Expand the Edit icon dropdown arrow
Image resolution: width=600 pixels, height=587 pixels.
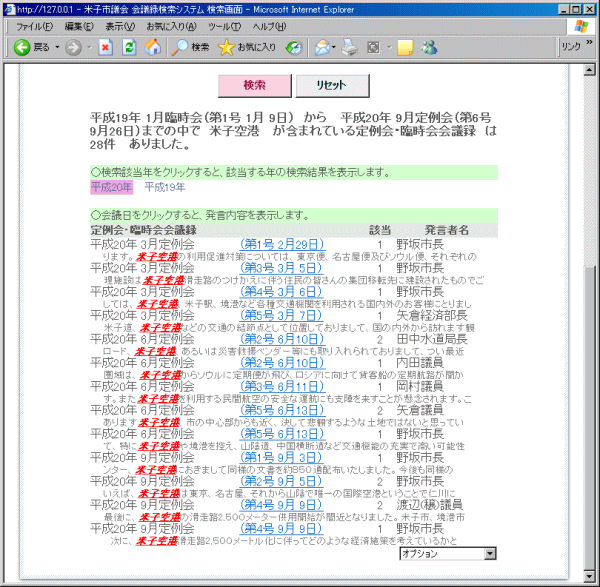pos(389,47)
